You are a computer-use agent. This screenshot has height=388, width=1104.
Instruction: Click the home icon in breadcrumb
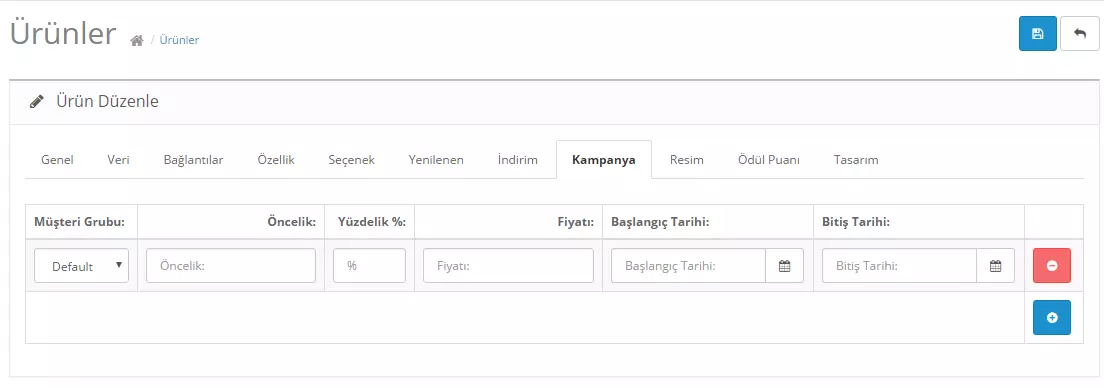click(x=137, y=41)
